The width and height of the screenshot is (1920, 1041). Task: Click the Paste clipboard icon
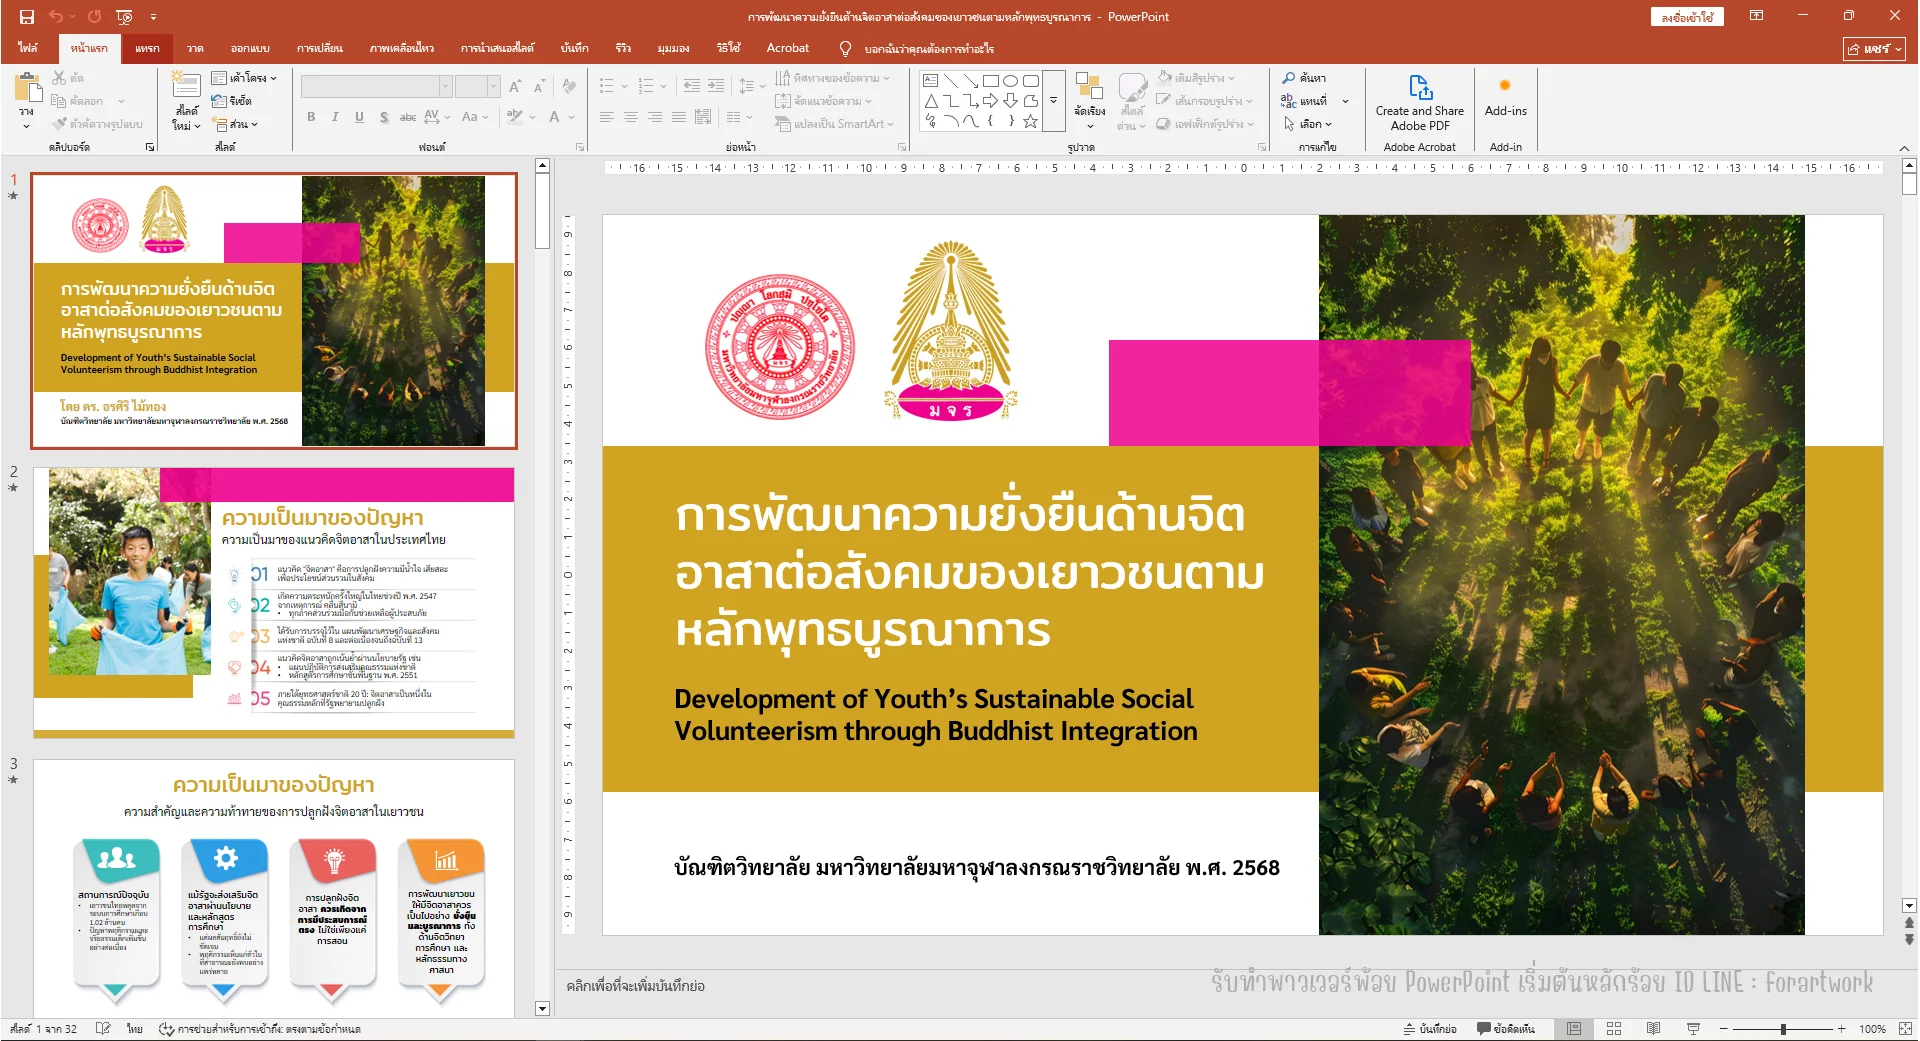pos(27,88)
